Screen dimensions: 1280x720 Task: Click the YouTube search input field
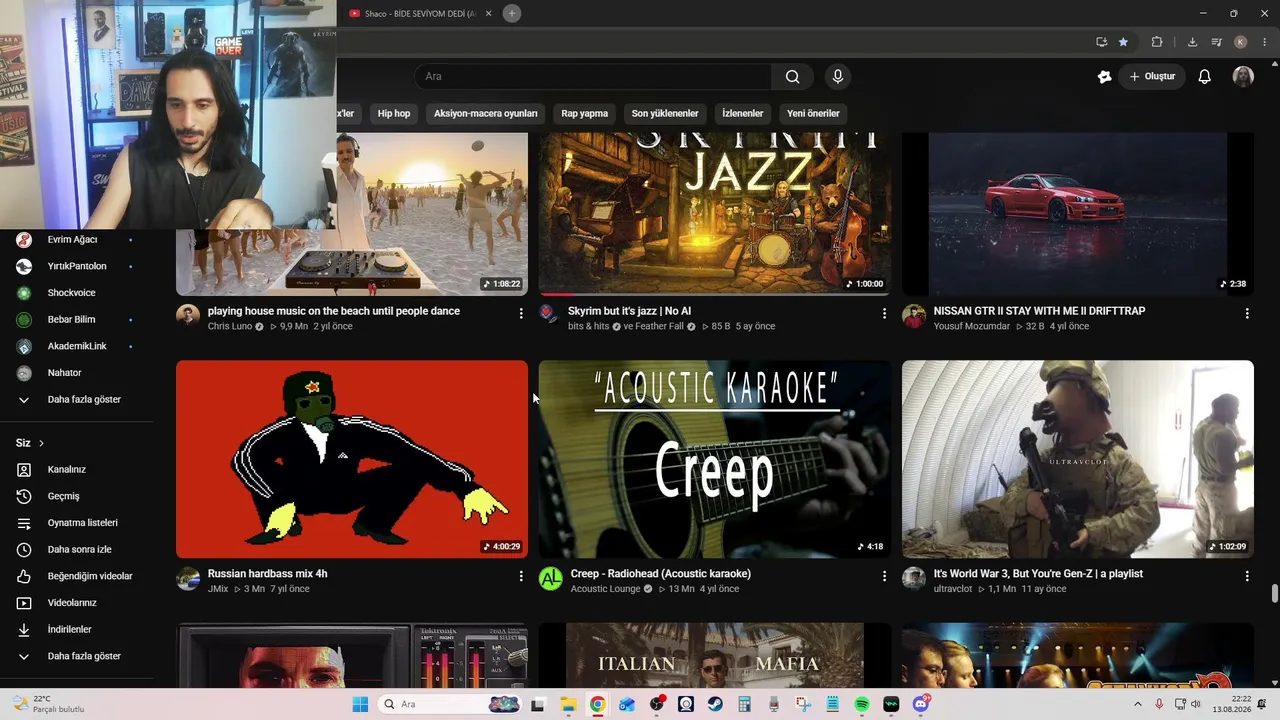coord(593,77)
